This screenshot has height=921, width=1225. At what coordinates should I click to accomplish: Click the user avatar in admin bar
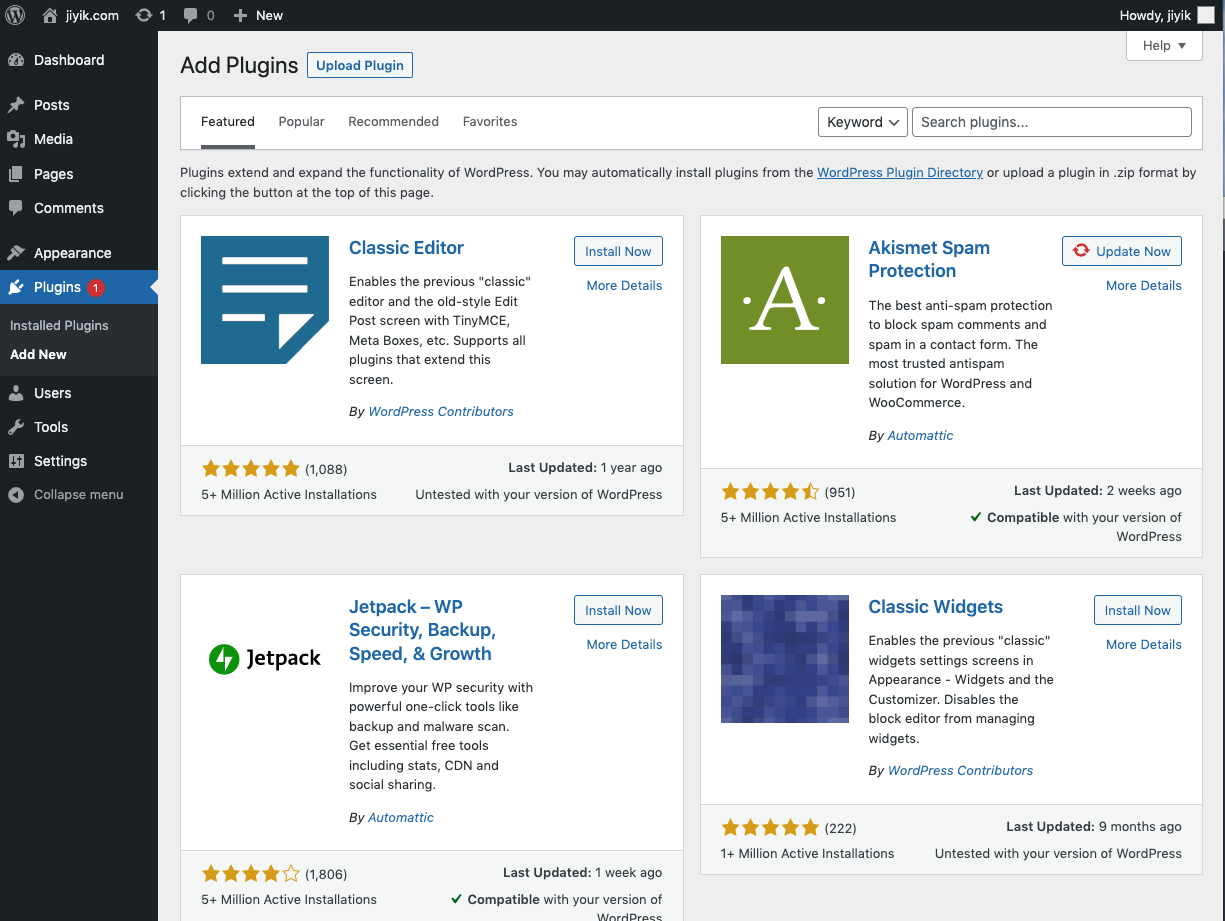coord(1206,15)
